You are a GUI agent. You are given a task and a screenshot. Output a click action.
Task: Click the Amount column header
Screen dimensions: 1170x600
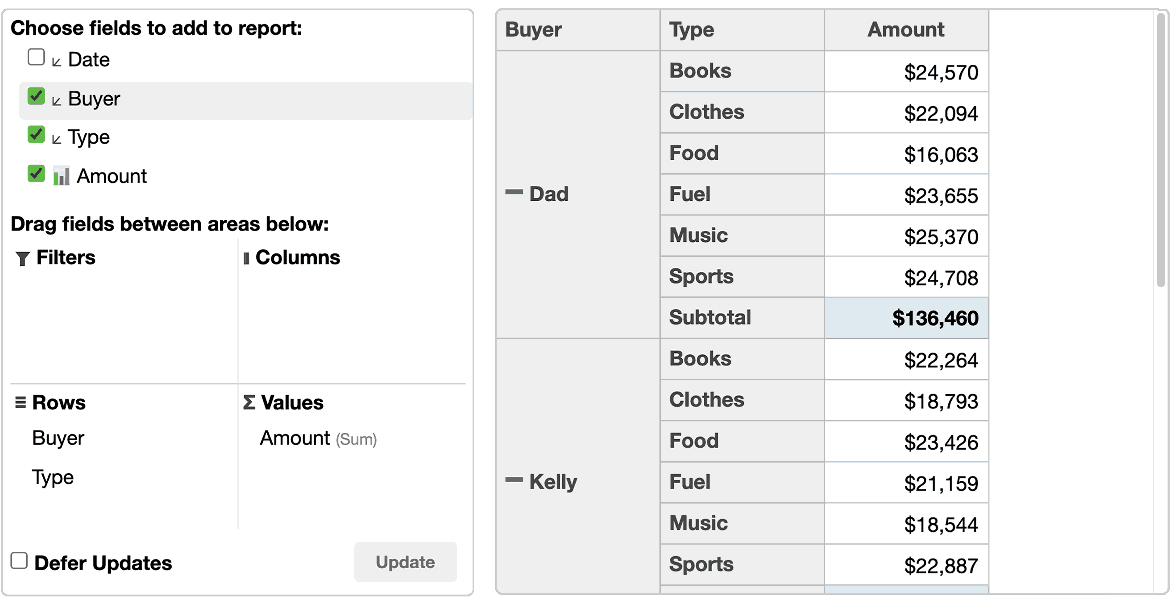pyautogui.click(x=906, y=30)
